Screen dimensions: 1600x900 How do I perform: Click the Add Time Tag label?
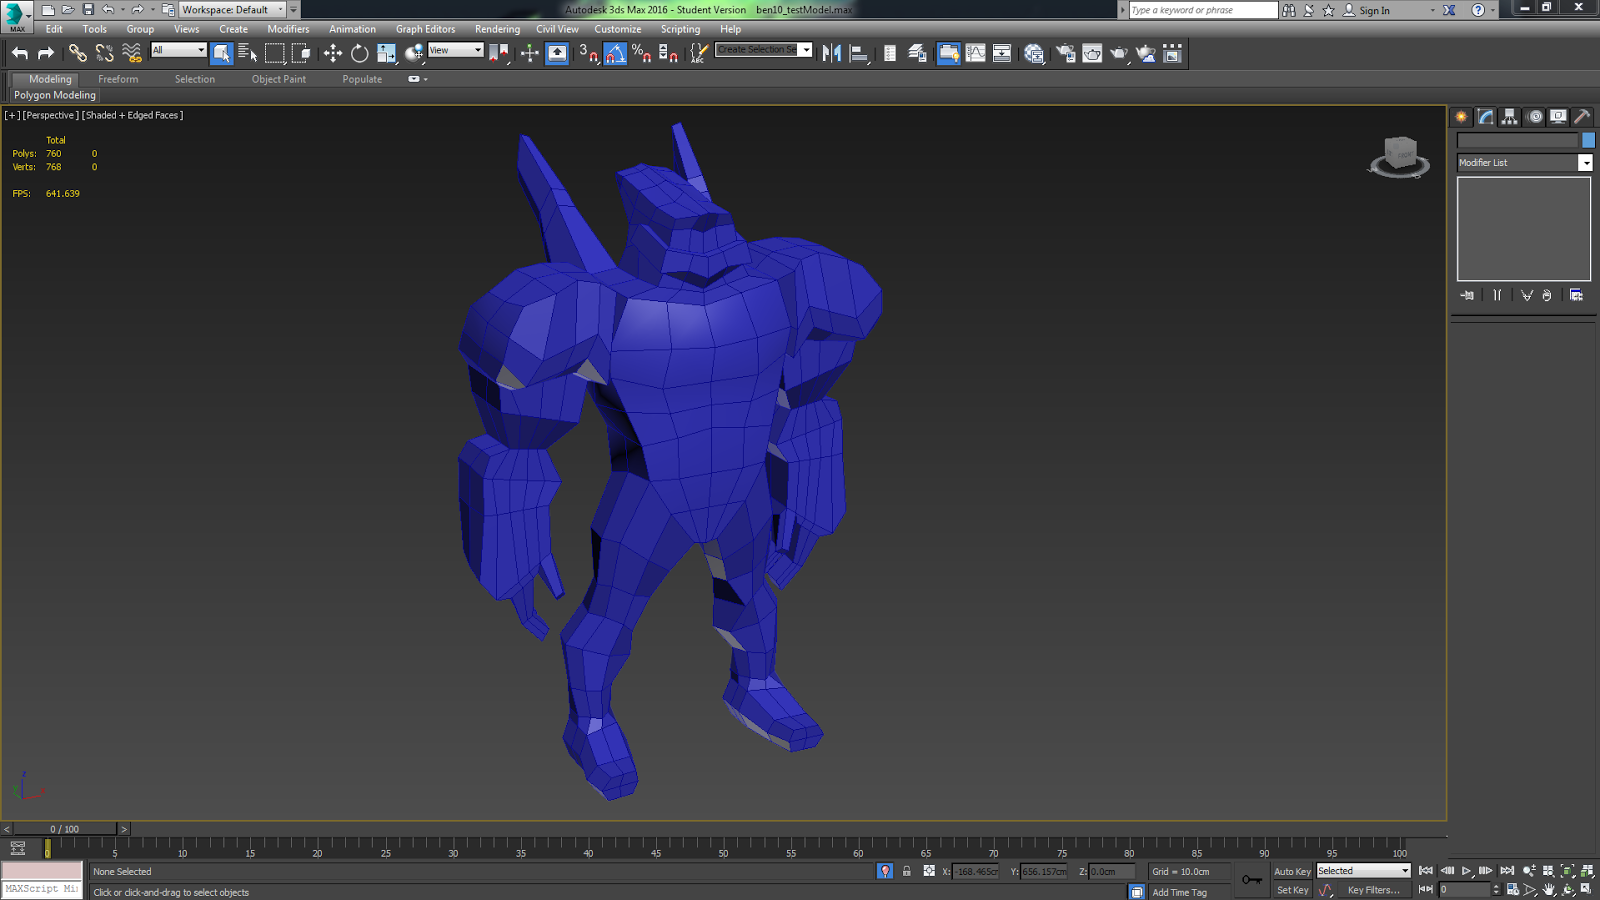[1179, 892]
